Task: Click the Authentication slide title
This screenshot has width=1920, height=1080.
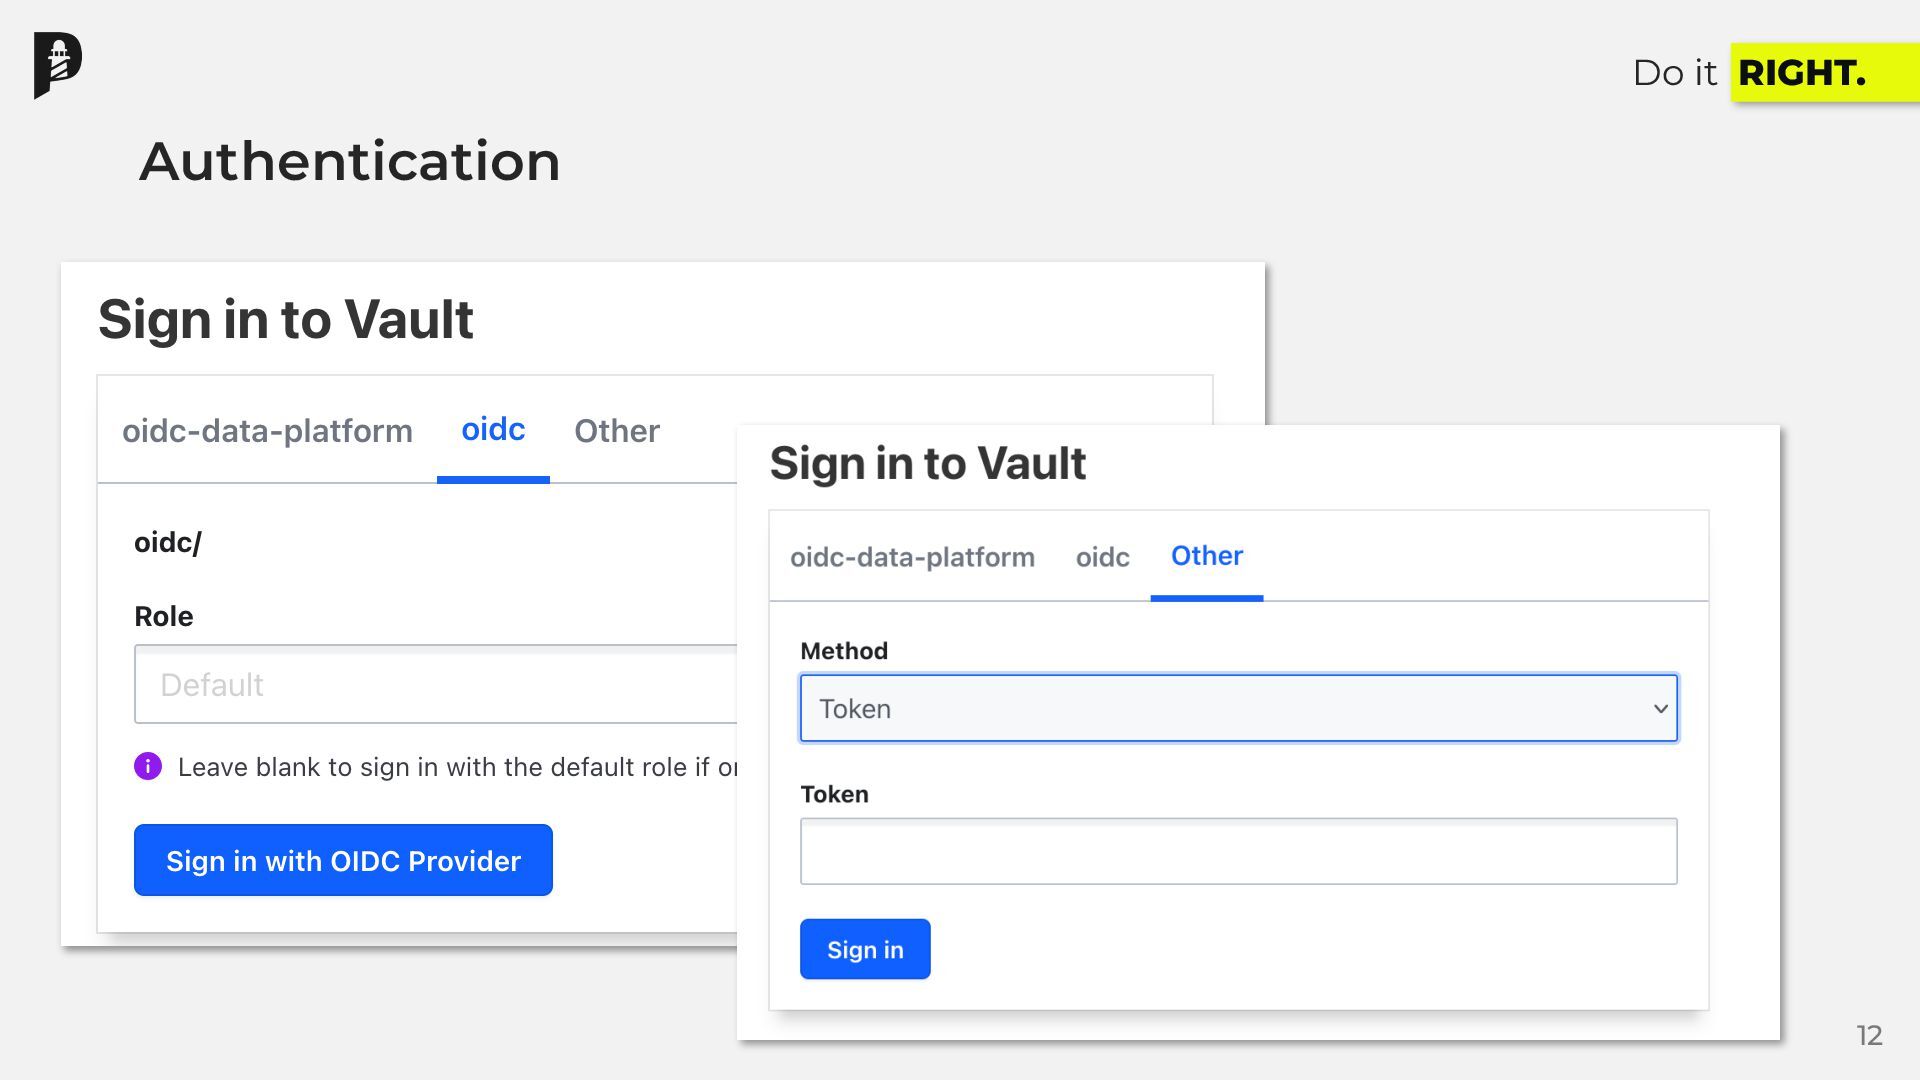Action: [349, 161]
